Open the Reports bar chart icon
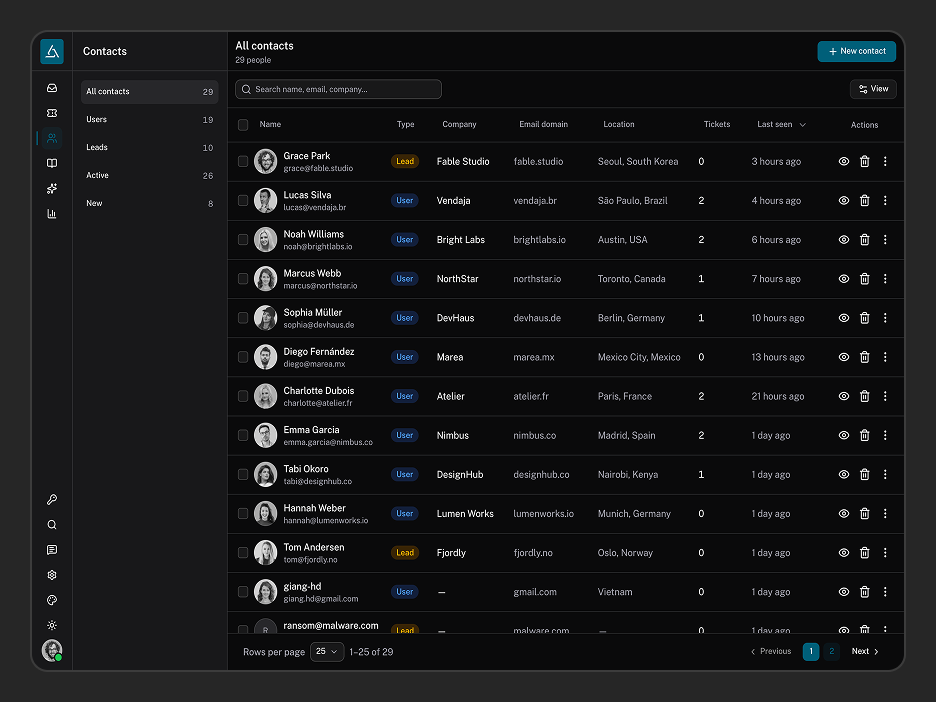 pyautogui.click(x=52, y=214)
